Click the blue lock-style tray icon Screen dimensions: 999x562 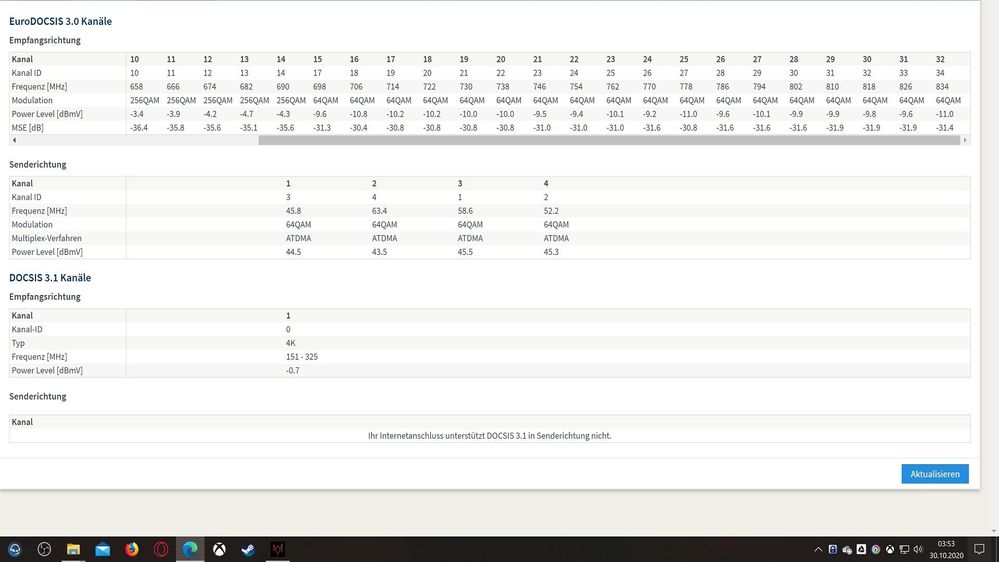833,549
